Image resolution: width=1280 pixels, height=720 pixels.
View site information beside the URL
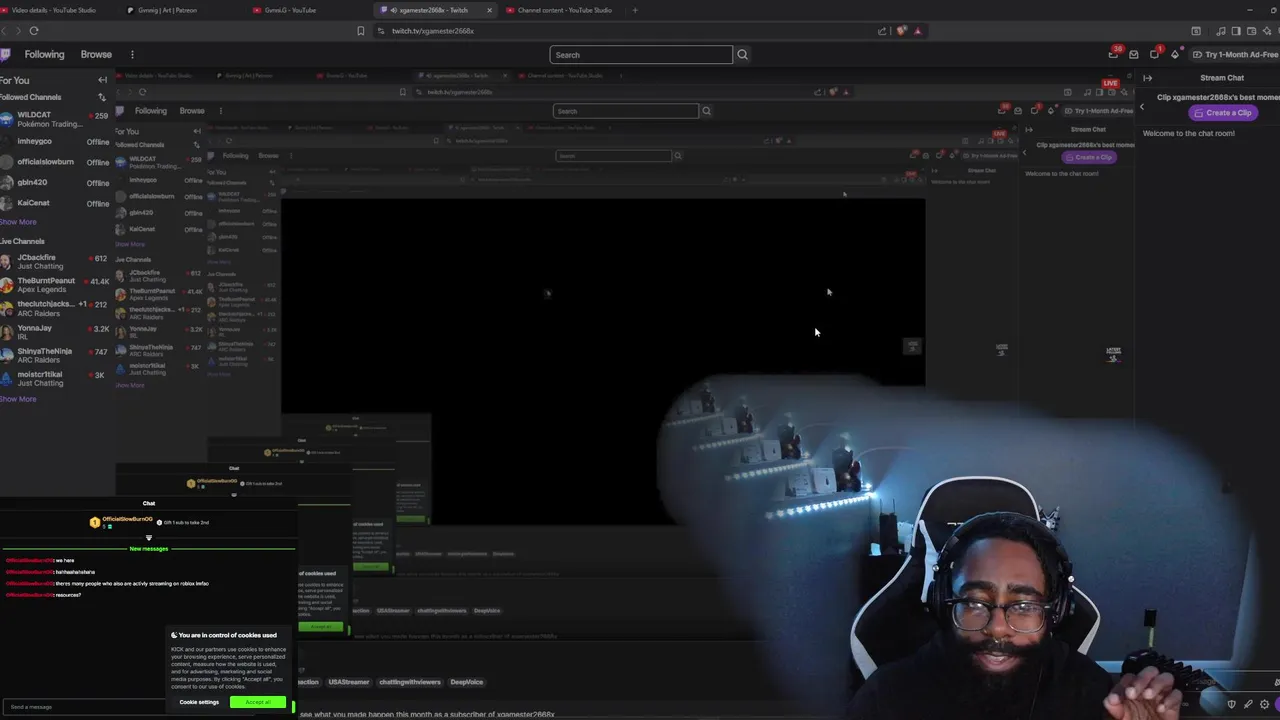point(380,31)
